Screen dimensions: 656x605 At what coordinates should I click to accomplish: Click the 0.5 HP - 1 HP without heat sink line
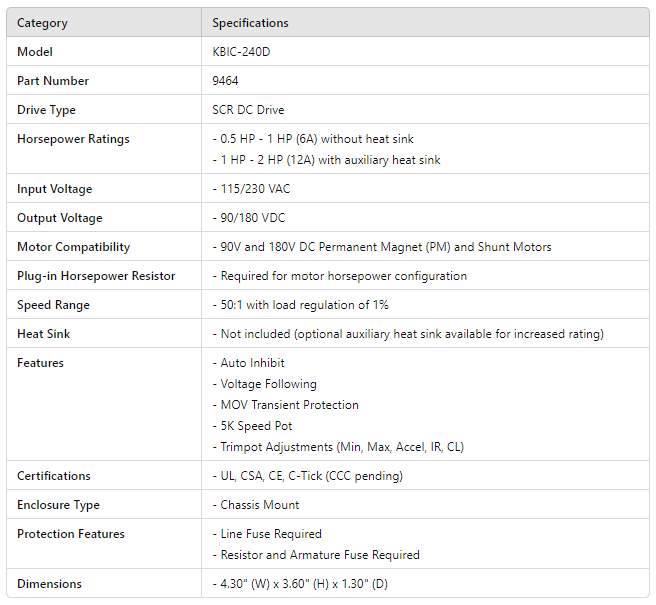coord(313,139)
